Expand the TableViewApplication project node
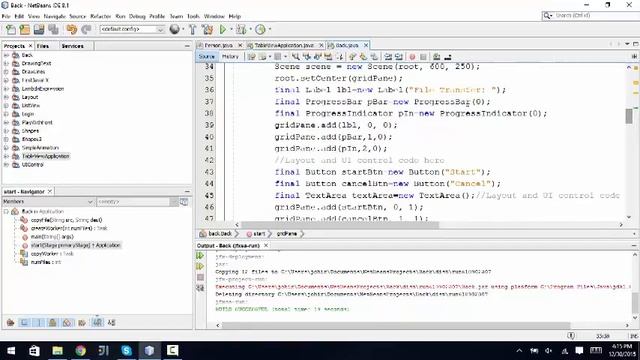The height and width of the screenshot is (360, 640). (6, 156)
